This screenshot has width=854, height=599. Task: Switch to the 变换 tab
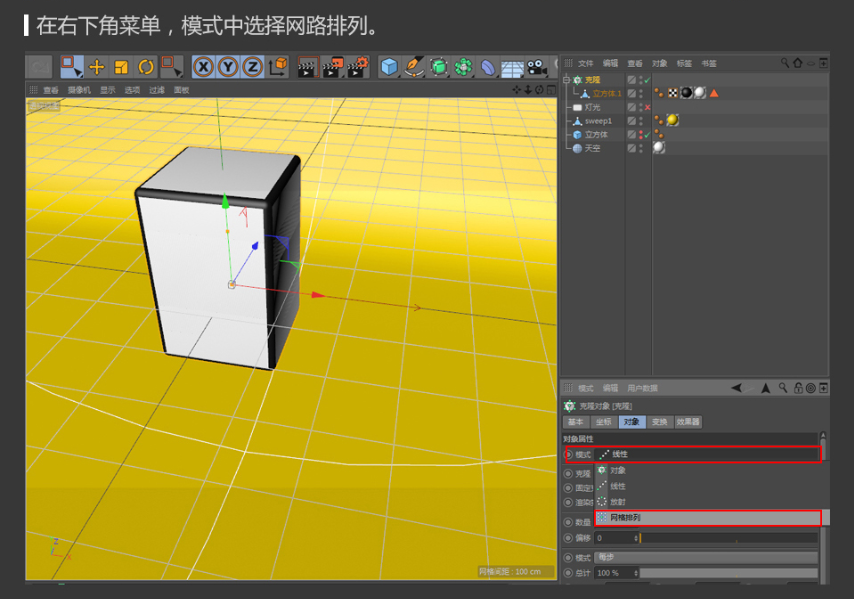pyautogui.click(x=659, y=422)
